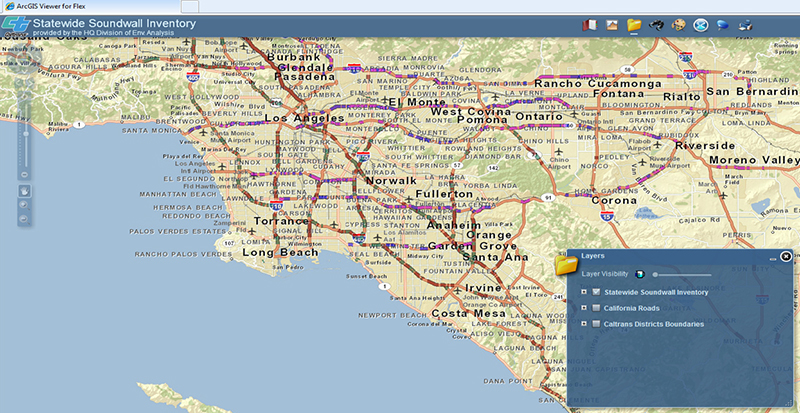The width and height of the screenshot is (800, 413).
Task: Expand the Caltrans Districts Boundaries layer
Action: pyautogui.click(x=584, y=324)
